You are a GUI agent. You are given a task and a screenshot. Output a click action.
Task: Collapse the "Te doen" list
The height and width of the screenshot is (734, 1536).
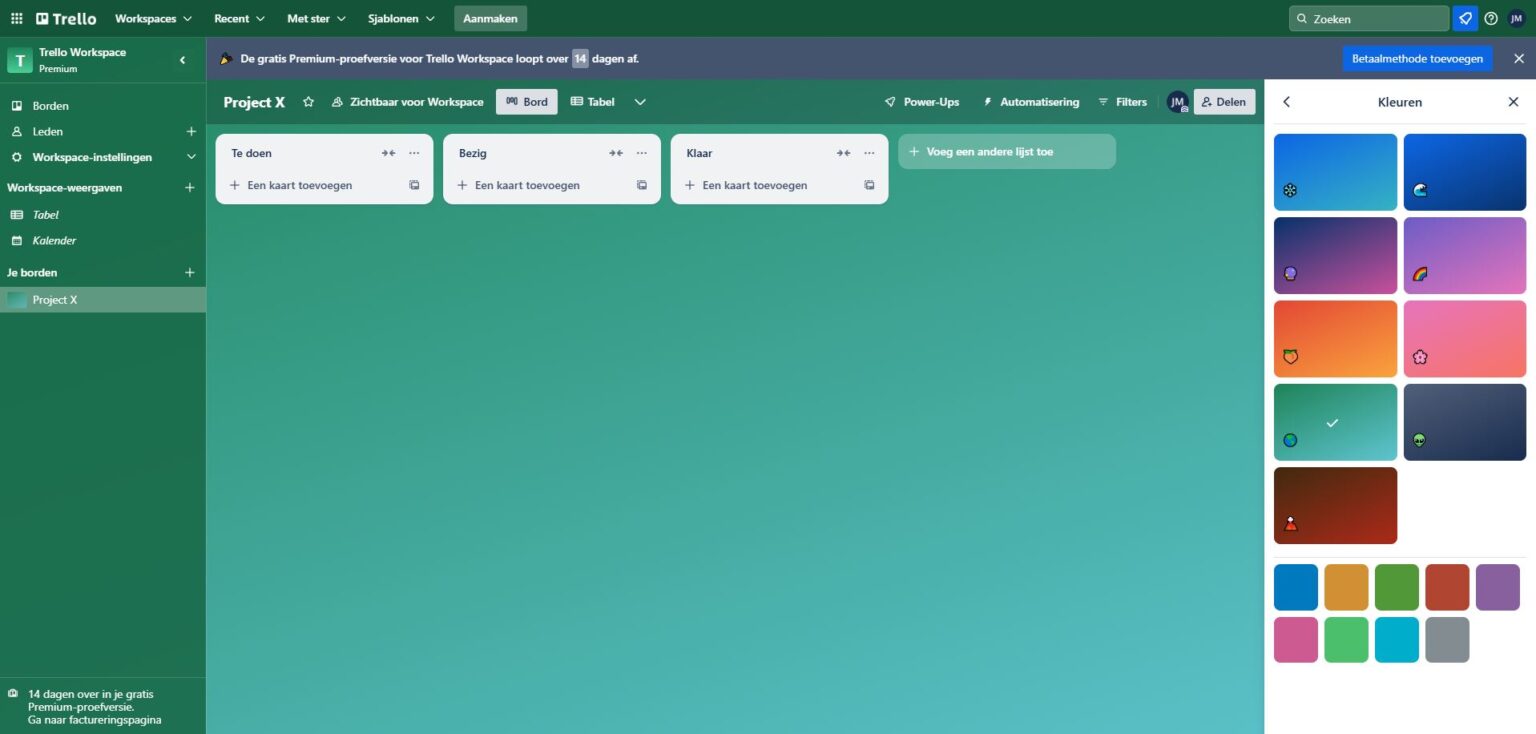tap(388, 153)
